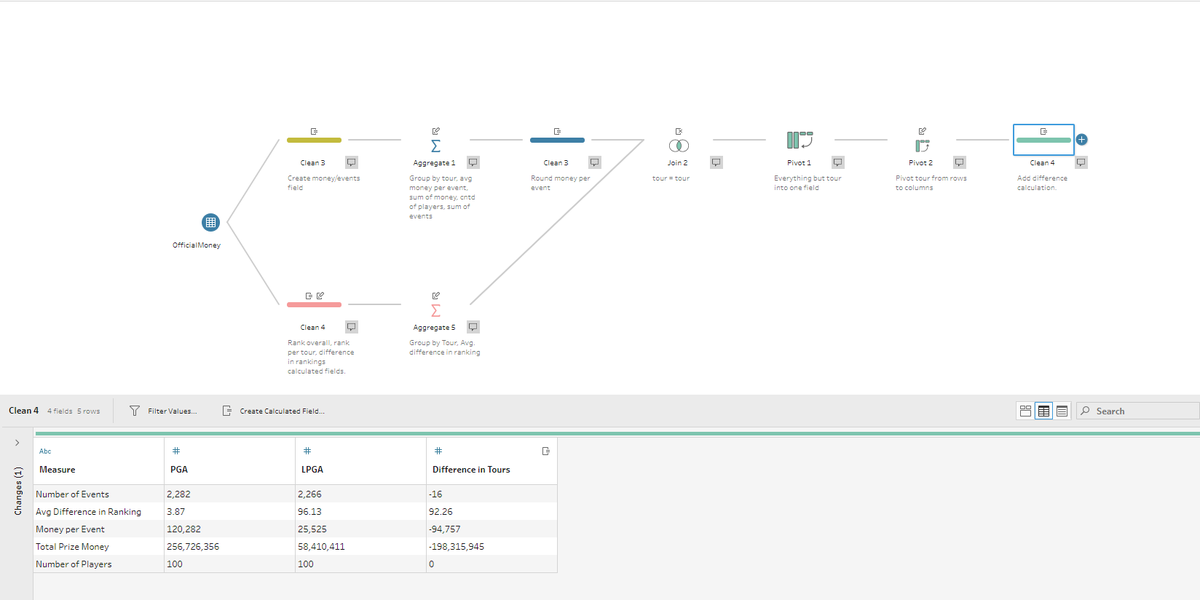This screenshot has width=1200, height=600.
Task: Change the # data type of PGA
Action: 175,451
